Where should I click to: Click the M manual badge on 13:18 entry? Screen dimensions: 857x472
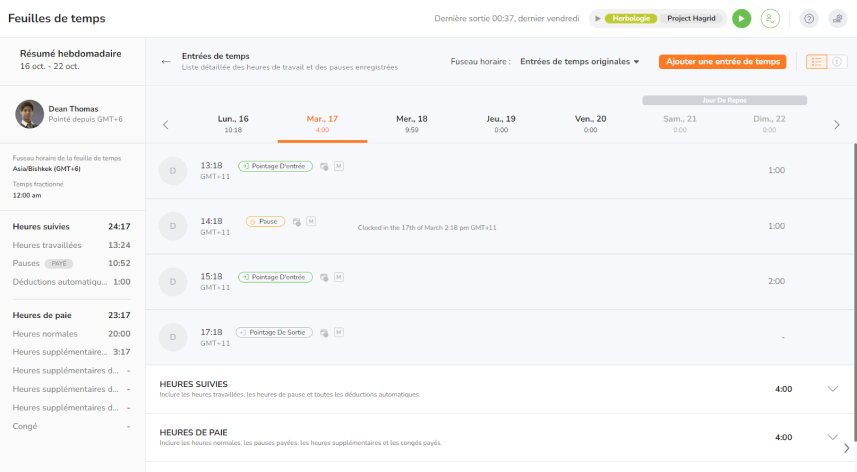pos(339,166)
